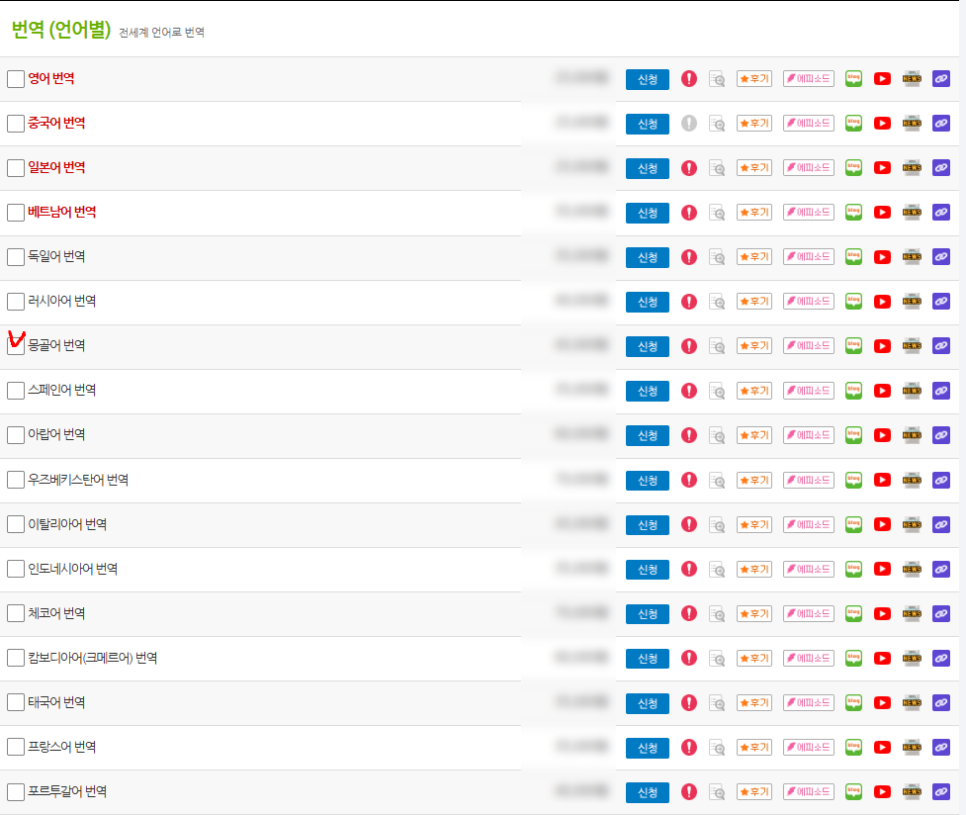The image size is (966, 815).
Task: Click 신청 button for 아랍어 번역
Action: click(x=647, y=436)
